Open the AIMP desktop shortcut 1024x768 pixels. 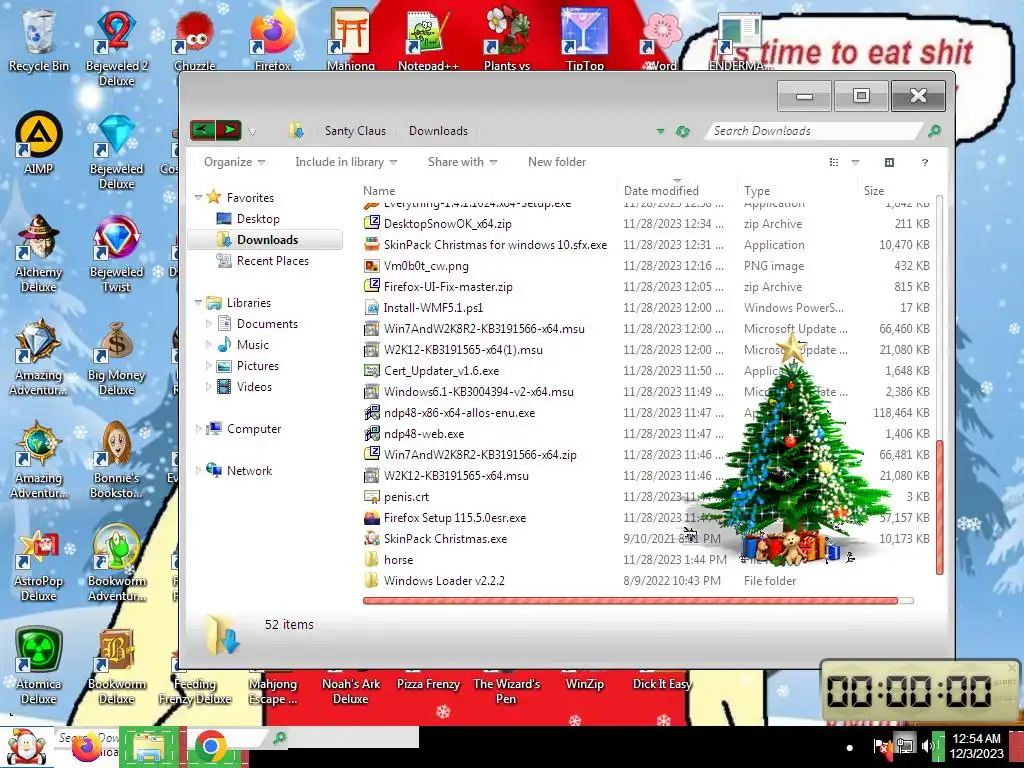coord(38,143)
